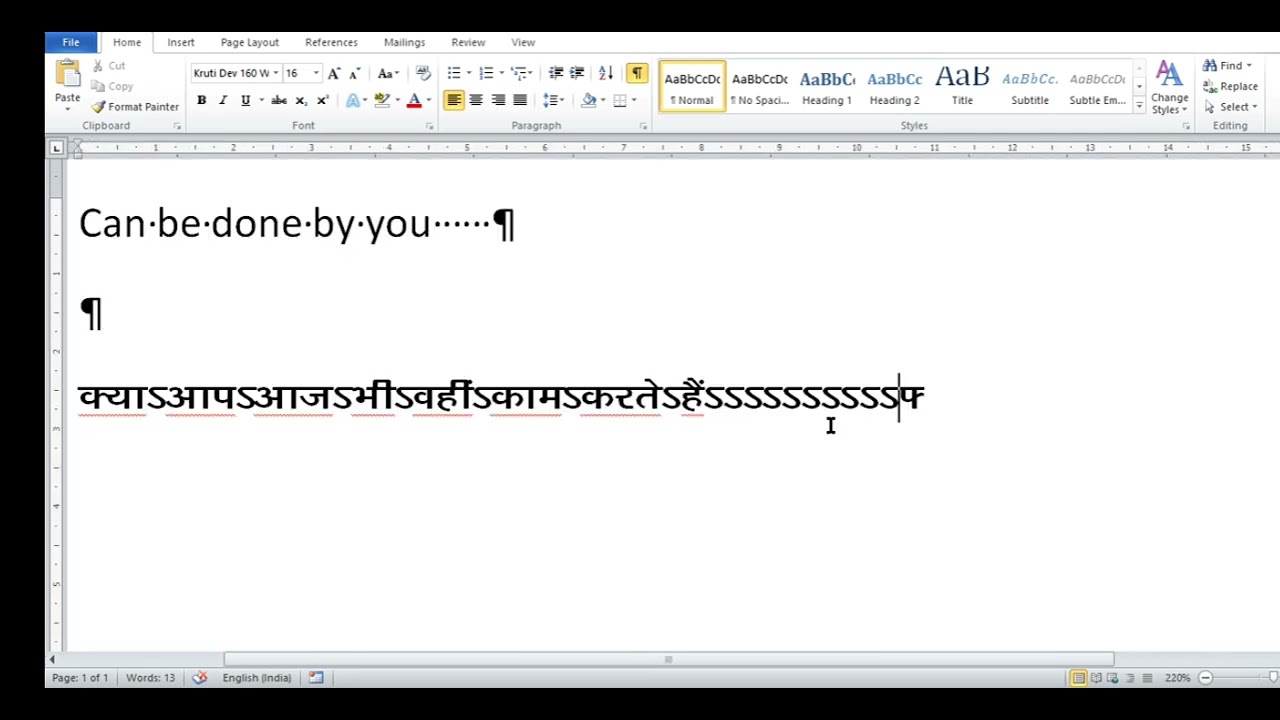Click the Copy button

(112, 86)
